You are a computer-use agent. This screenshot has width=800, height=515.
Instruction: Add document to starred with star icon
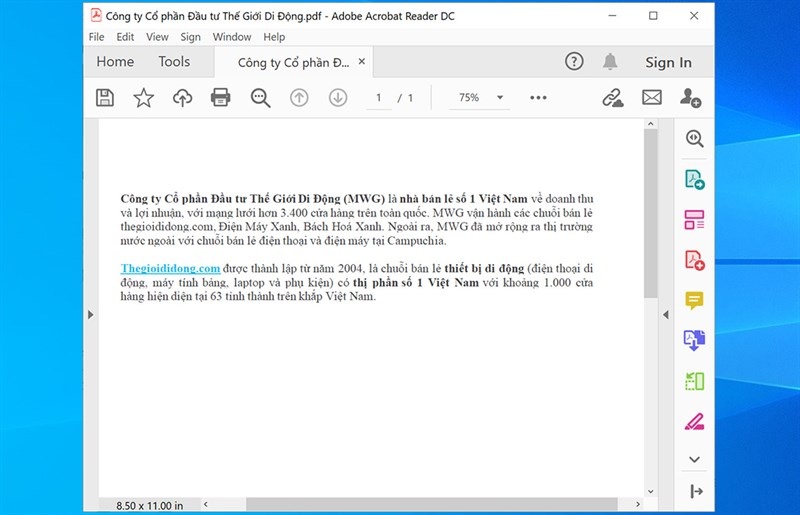pos(143,97)
